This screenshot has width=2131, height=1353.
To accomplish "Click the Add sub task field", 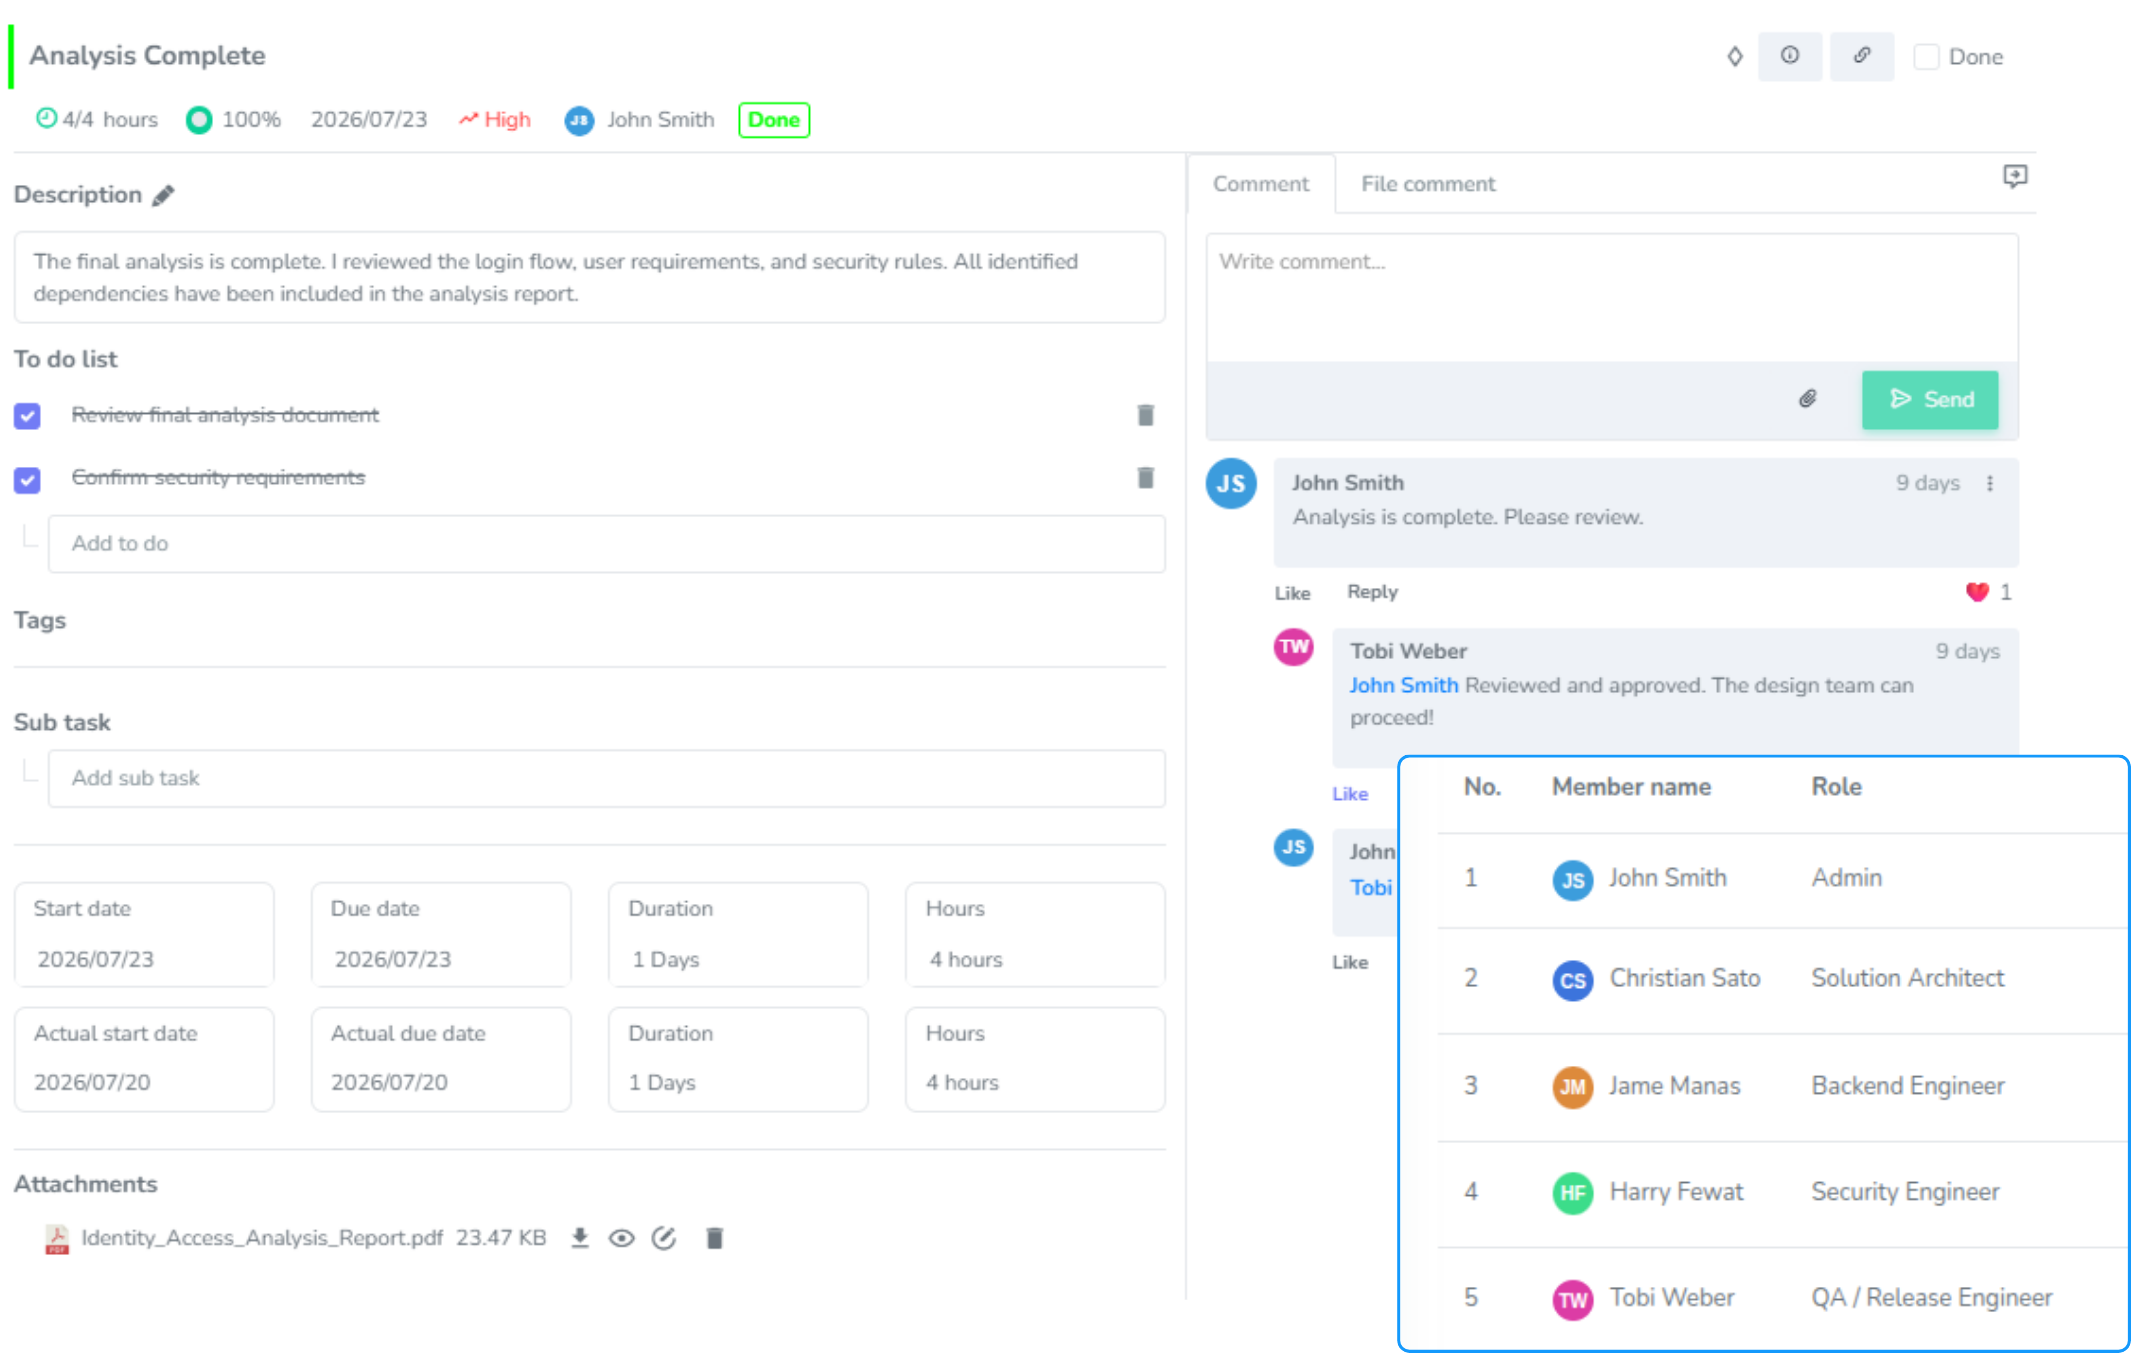I will click(607, 778).
